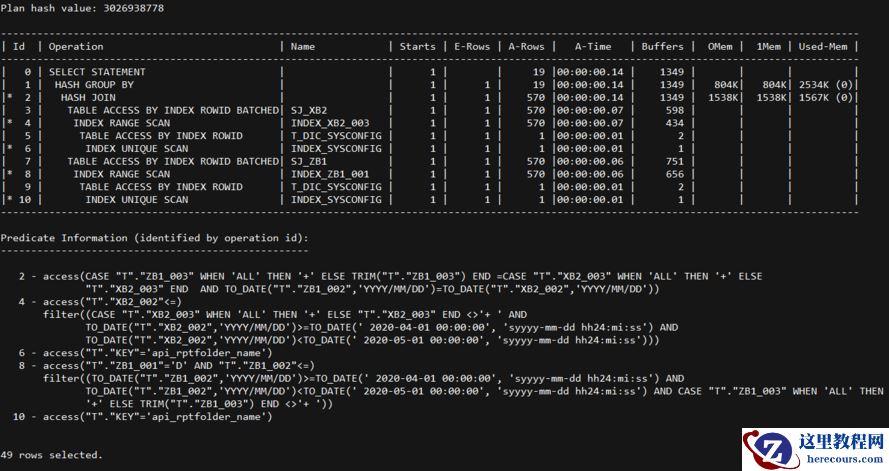Click the Predicate Information heading
The image size is (889, 471).
pos(154,237)
